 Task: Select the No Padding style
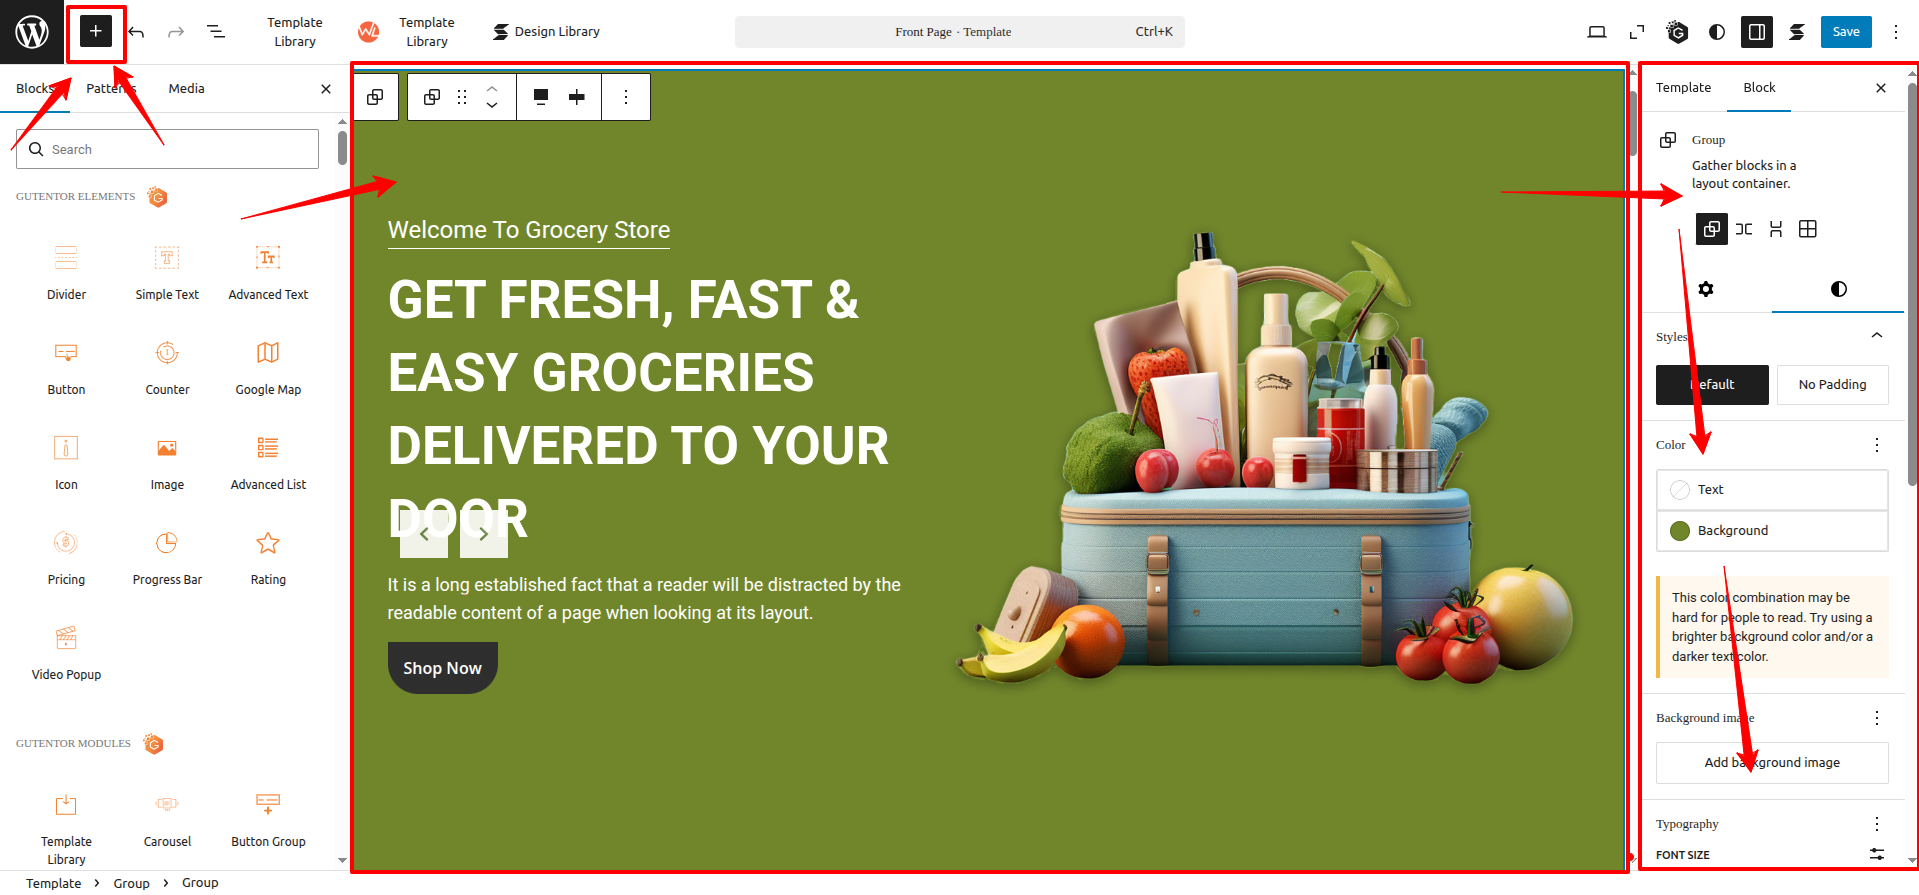1832,385
